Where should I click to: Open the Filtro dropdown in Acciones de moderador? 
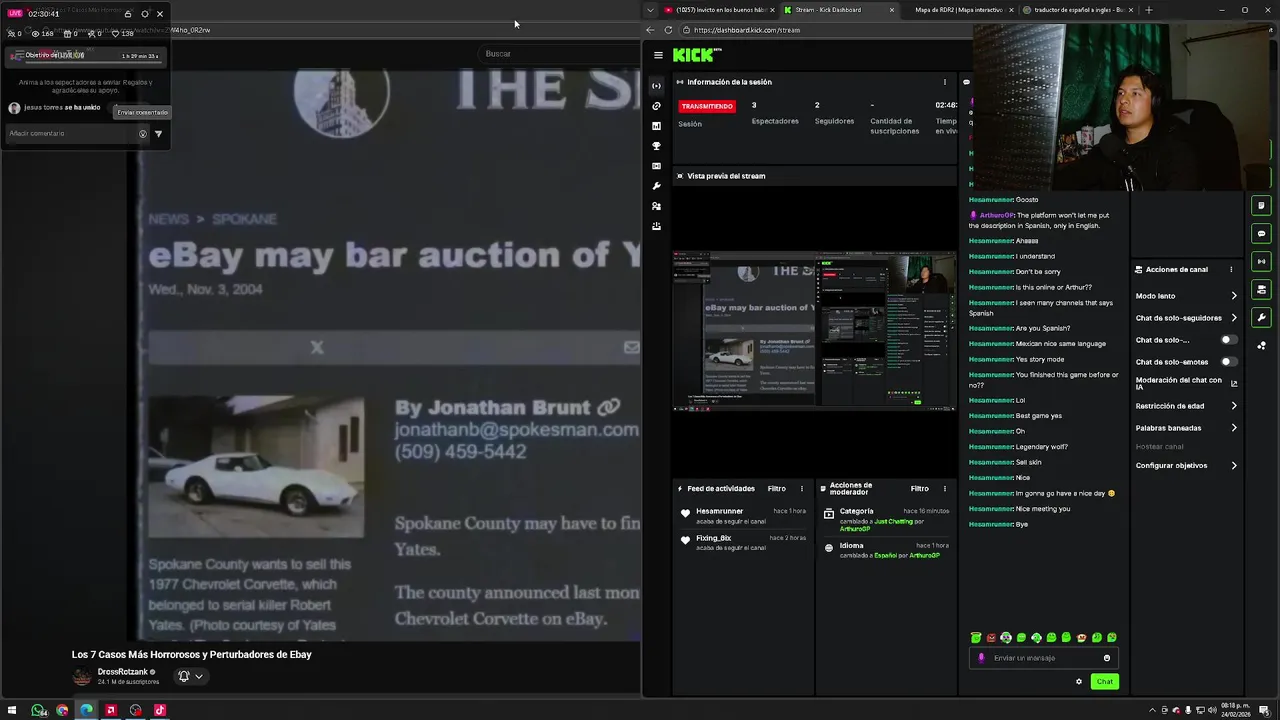pyautogui.click(x=919, y=489)
